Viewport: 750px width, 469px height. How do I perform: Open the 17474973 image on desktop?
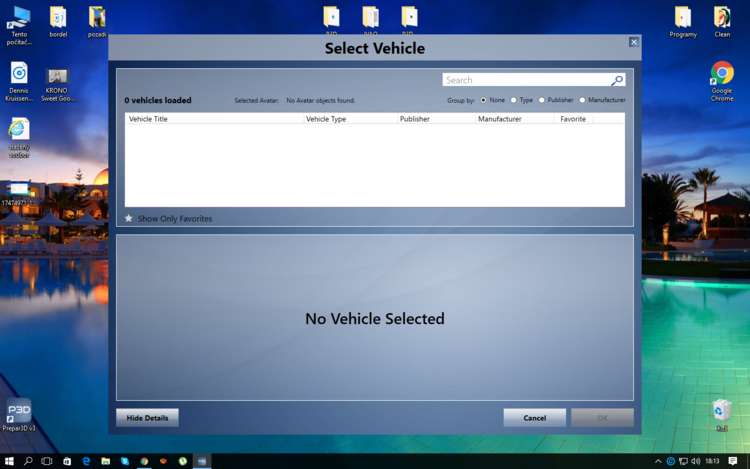(x=18, y=194)
